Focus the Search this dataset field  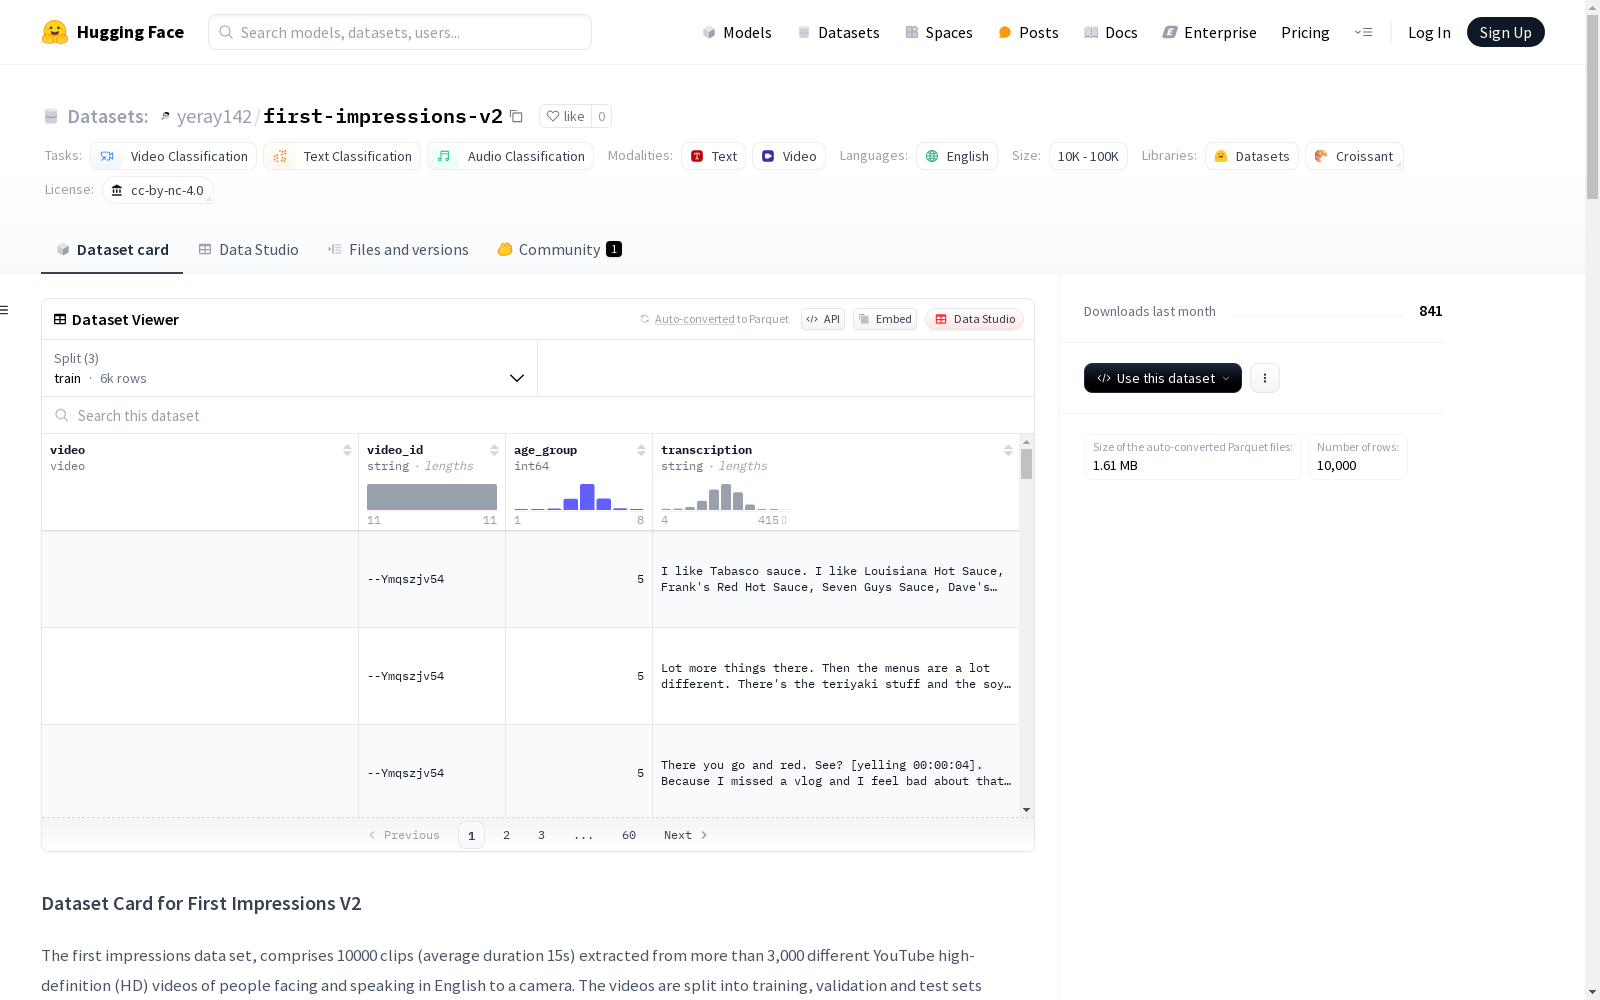[x=538, y=415]
